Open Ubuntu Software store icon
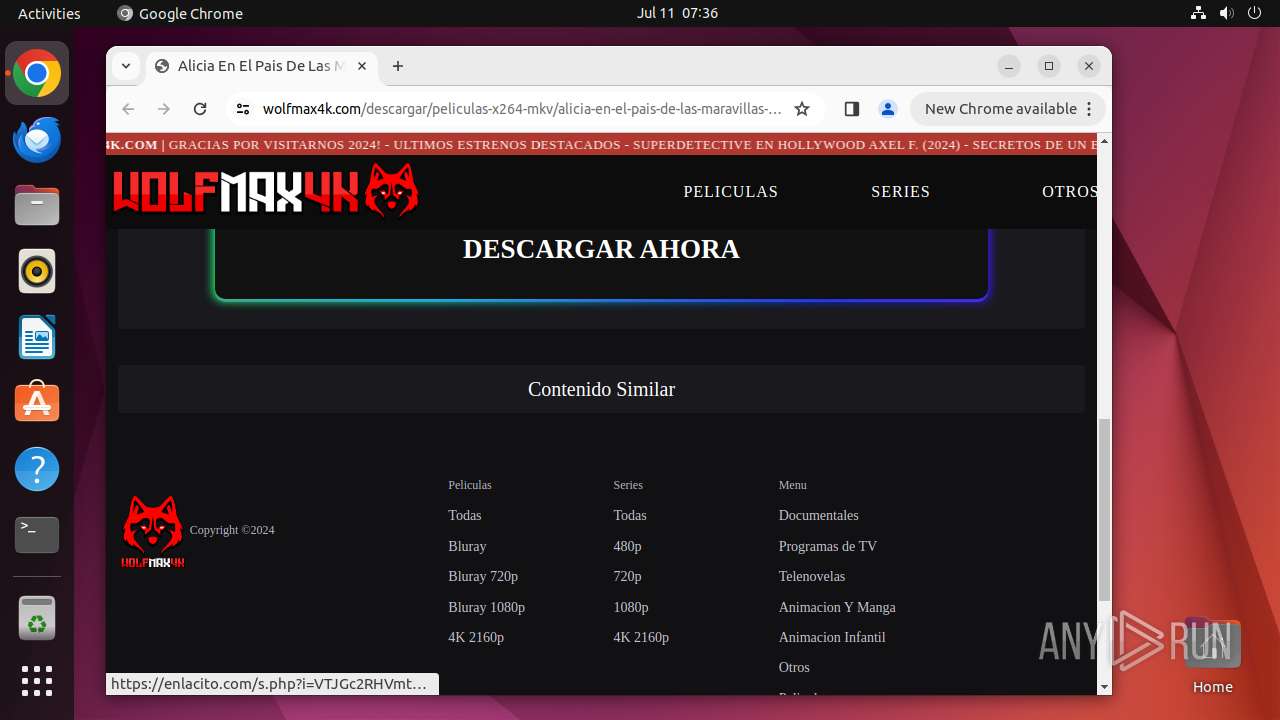 (37, 403)
